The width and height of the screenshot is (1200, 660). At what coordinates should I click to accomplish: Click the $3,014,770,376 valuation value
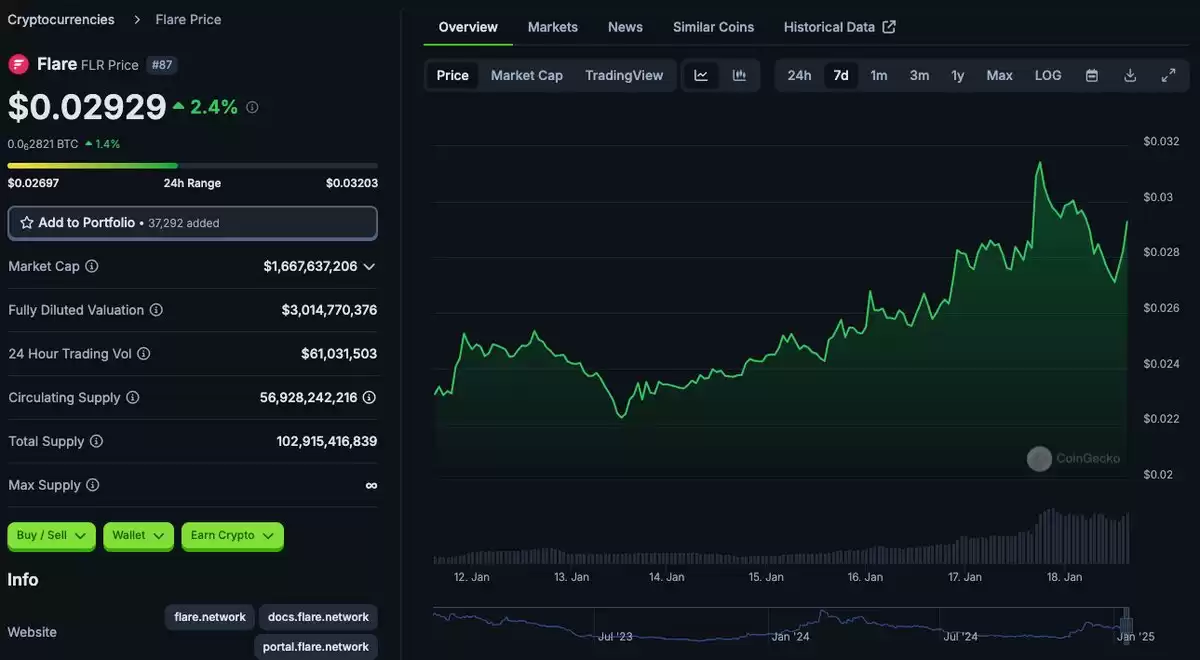[x=329, y=310]
